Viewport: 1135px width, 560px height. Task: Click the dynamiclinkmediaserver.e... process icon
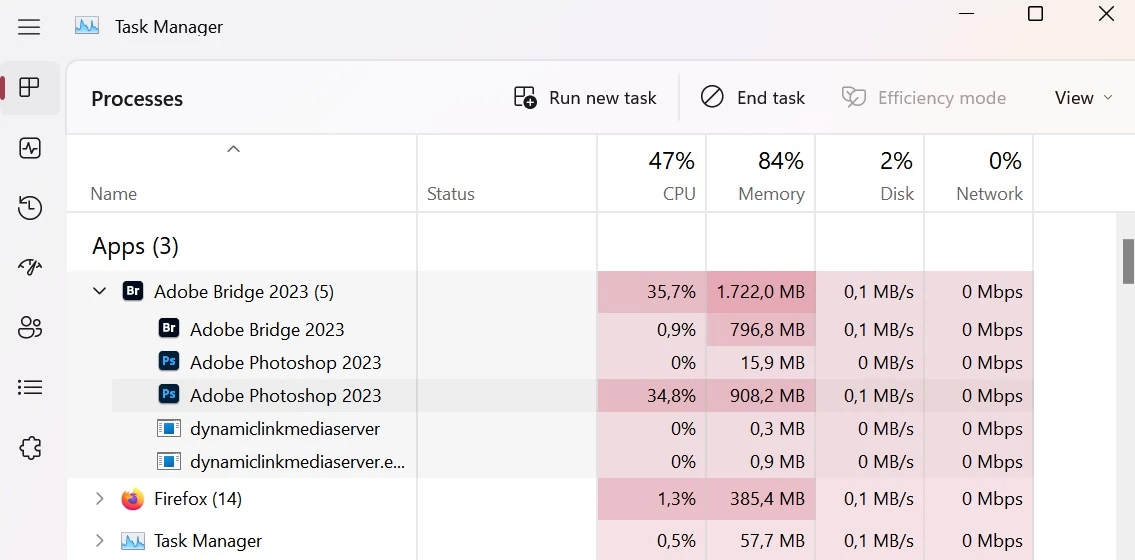169,461
